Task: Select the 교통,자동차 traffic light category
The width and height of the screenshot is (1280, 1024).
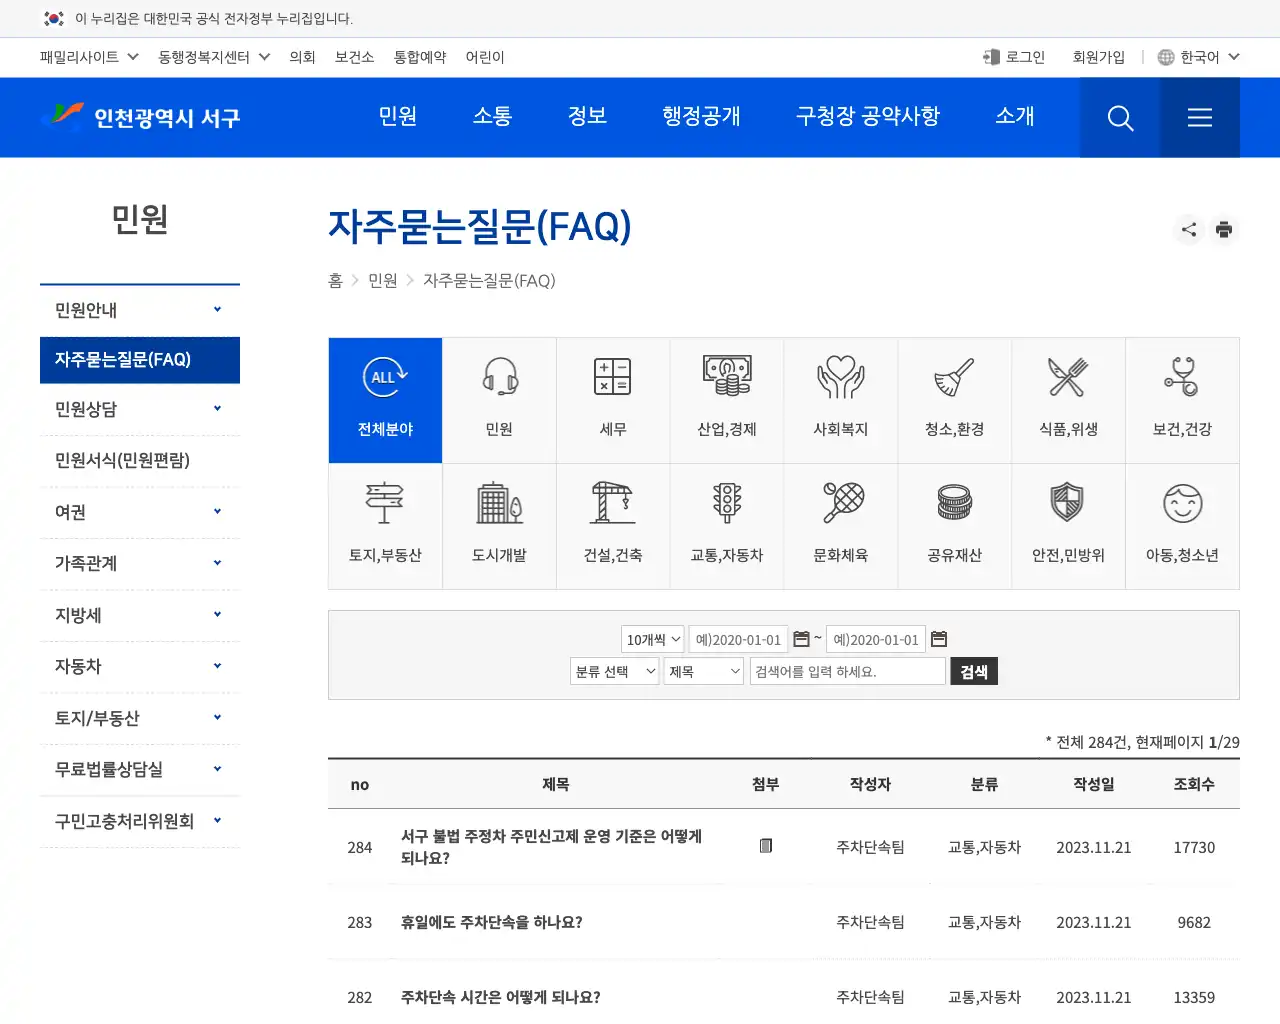Action: coord(727,526)
